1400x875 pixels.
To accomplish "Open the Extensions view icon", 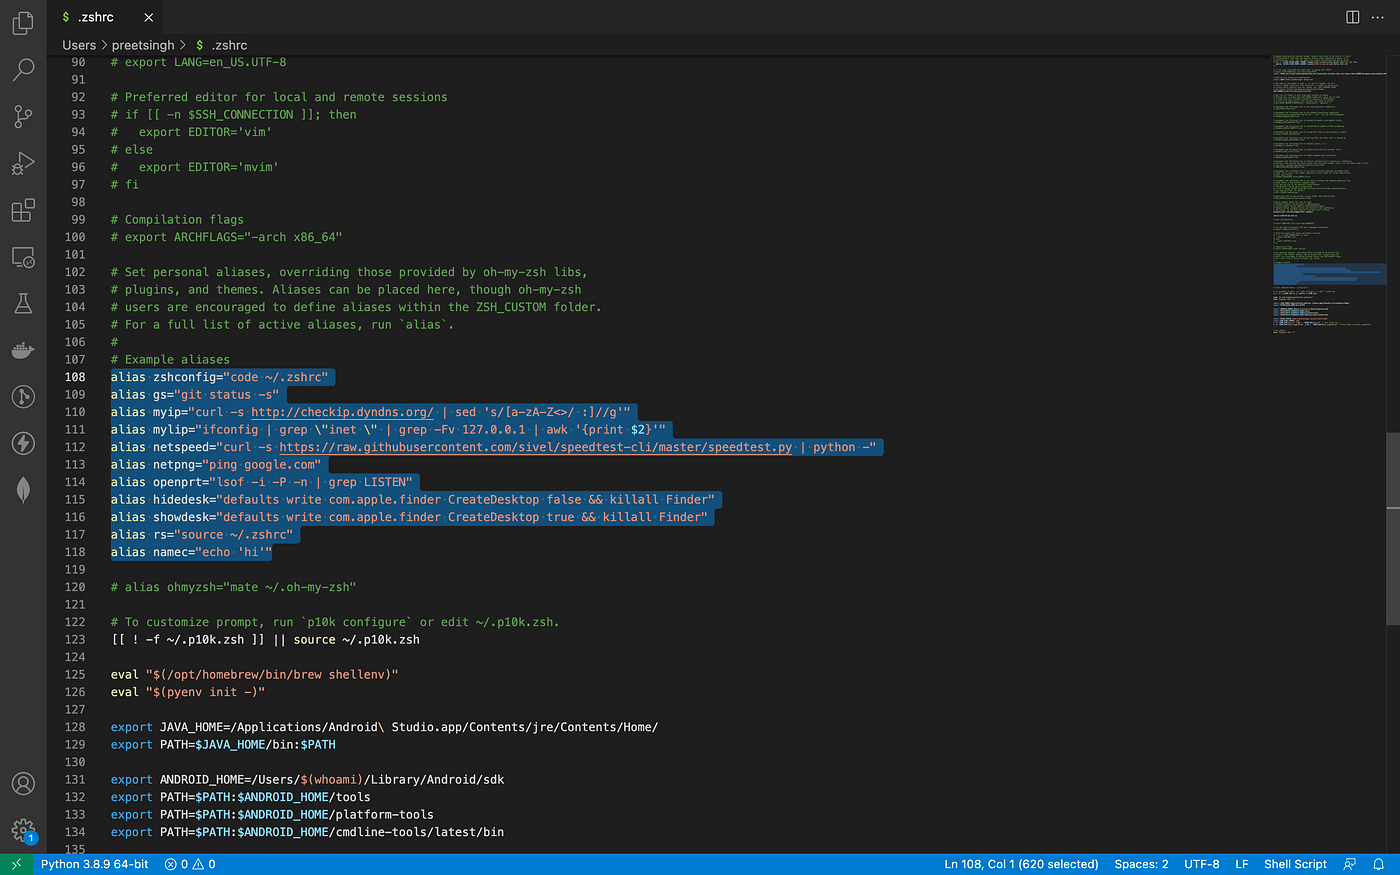I will [23, 210].
